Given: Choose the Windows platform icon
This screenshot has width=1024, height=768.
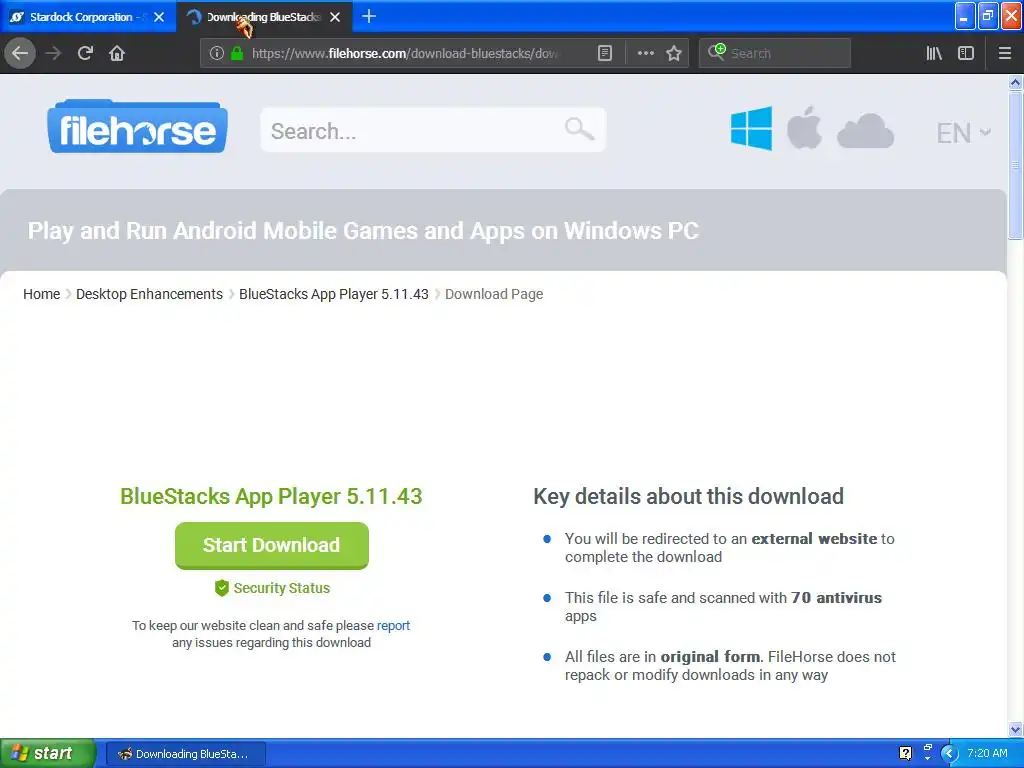Looking at the screenshot, I should pos(751,128).
